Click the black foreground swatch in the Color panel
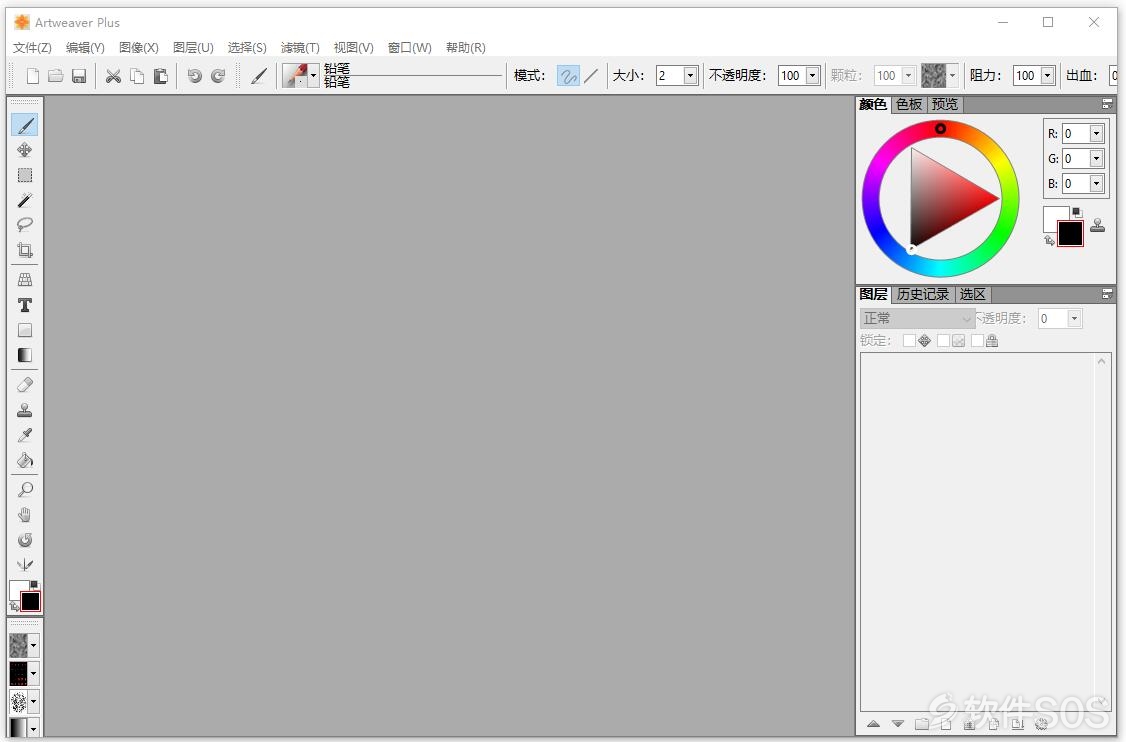Viewport: 1126px width, 742px height. (1071, 234)
